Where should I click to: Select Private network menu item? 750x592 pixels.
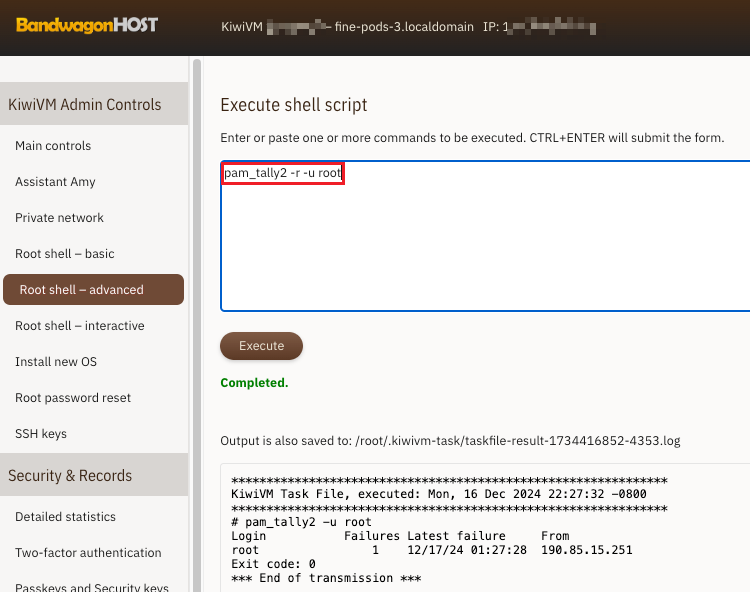pyautogui.click(x=59, y=218)
